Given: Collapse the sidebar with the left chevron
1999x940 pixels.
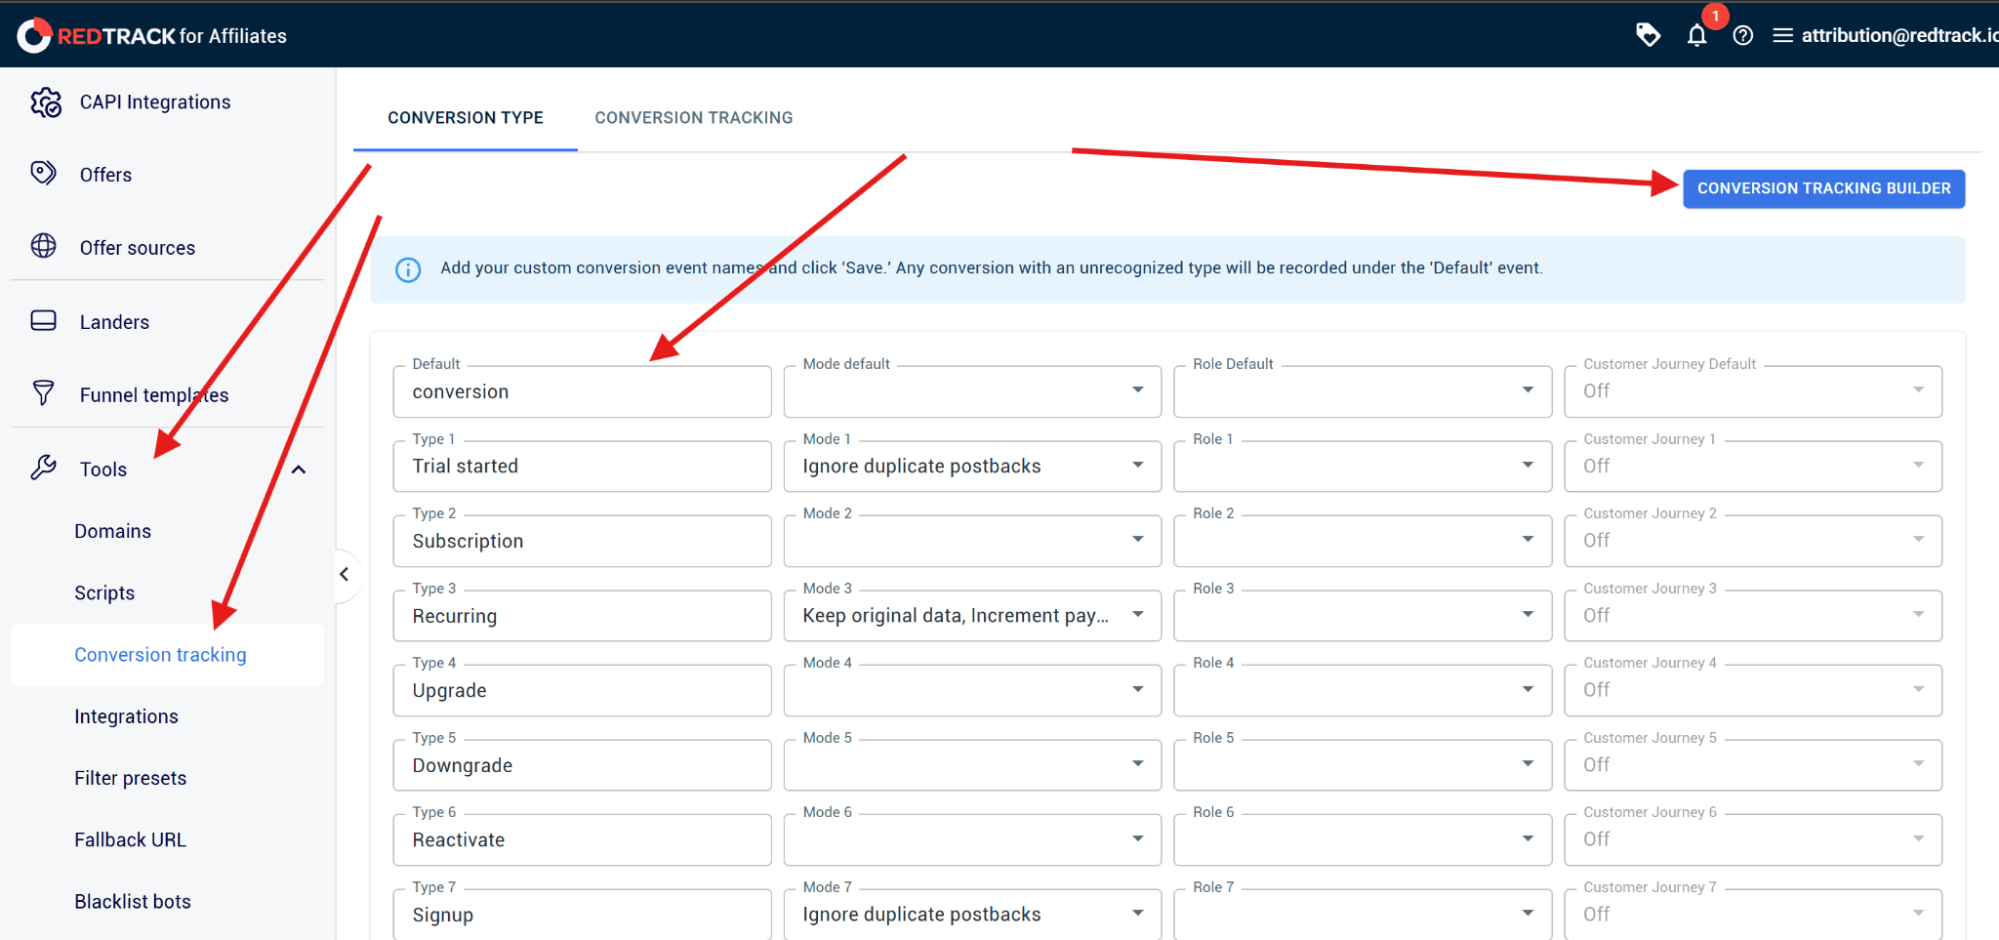Looking at the screenshot, I should pos(344,574).
